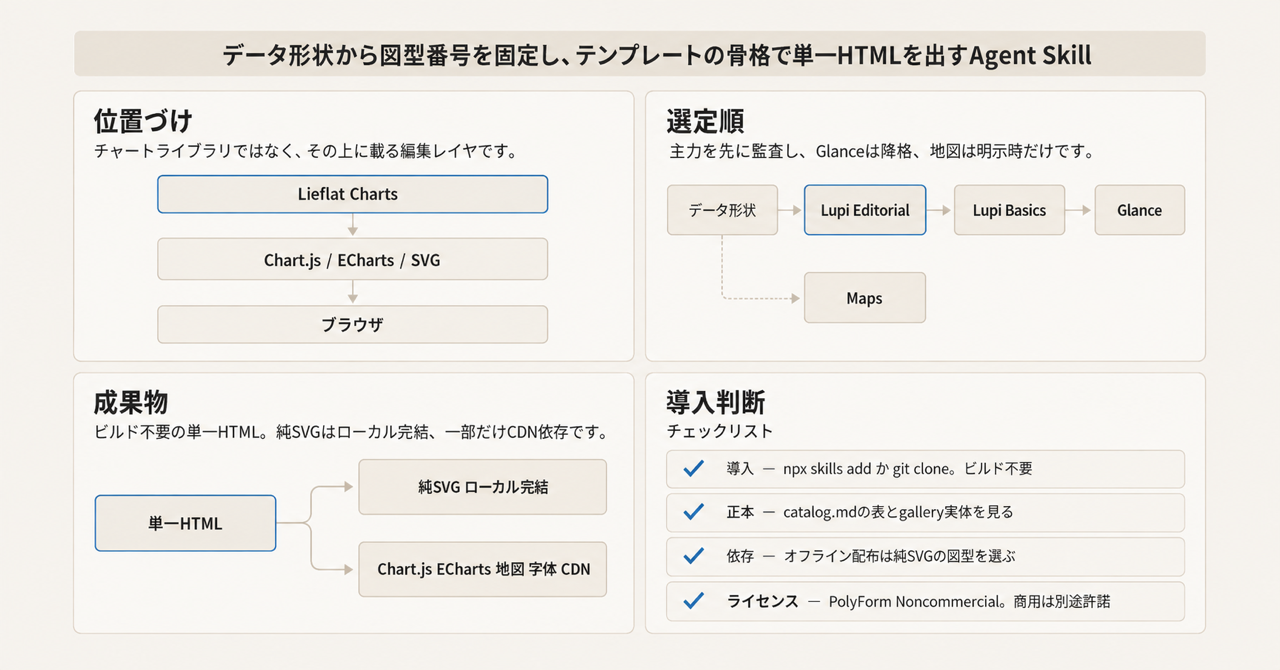Toggle the checkmark on the 導入 row
1280x670 pixels.
pyautogui.click(x=692, y=468)
